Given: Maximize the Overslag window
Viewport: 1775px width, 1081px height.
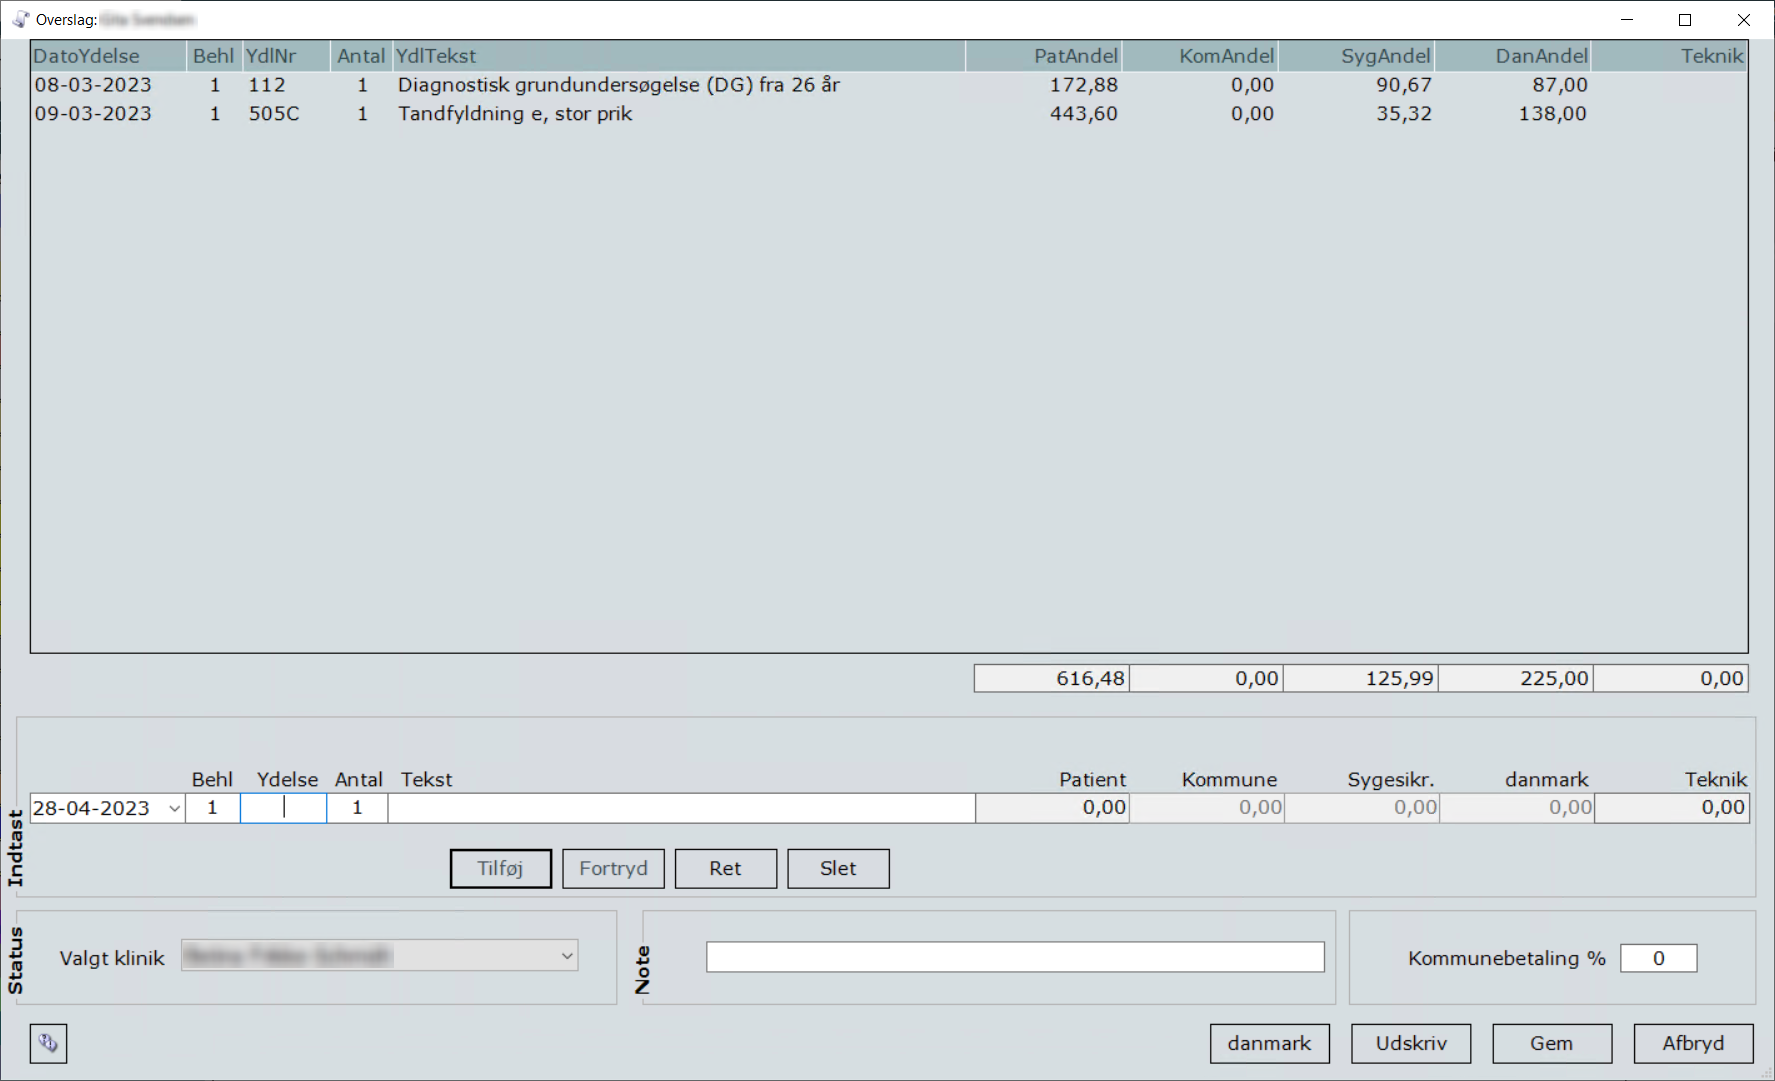Looking at the screenshot, I should click(1685, 20).
